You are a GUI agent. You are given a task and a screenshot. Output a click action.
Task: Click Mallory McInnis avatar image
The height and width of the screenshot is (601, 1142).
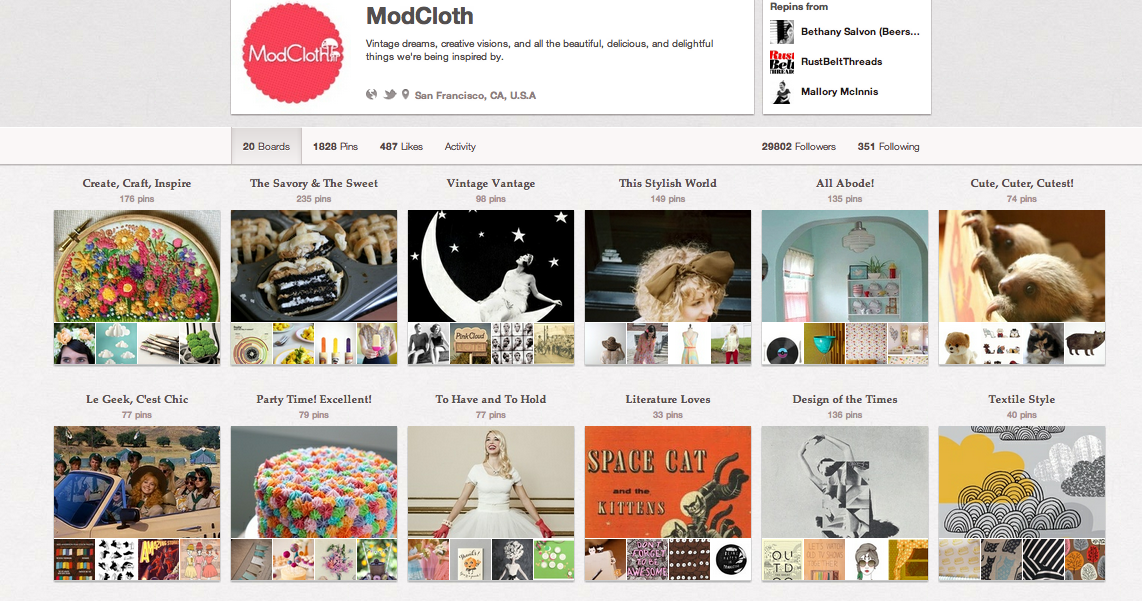(781, 92)
